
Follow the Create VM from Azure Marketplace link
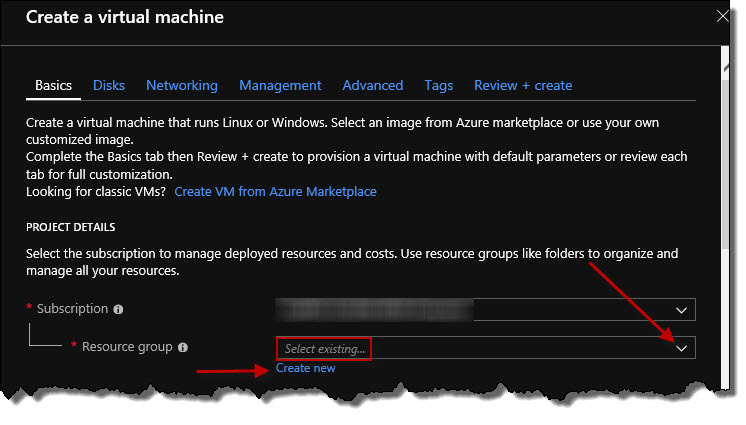click(275, 192)
